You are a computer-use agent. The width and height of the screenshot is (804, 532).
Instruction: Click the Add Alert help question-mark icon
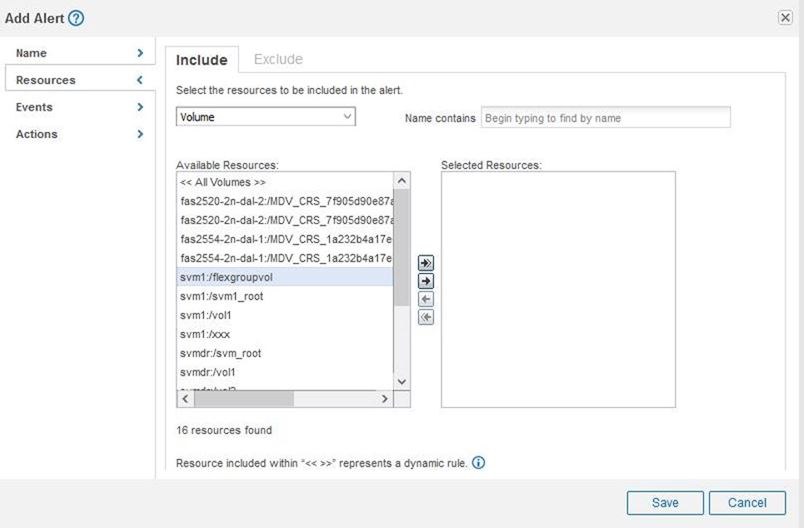[76, 18]
